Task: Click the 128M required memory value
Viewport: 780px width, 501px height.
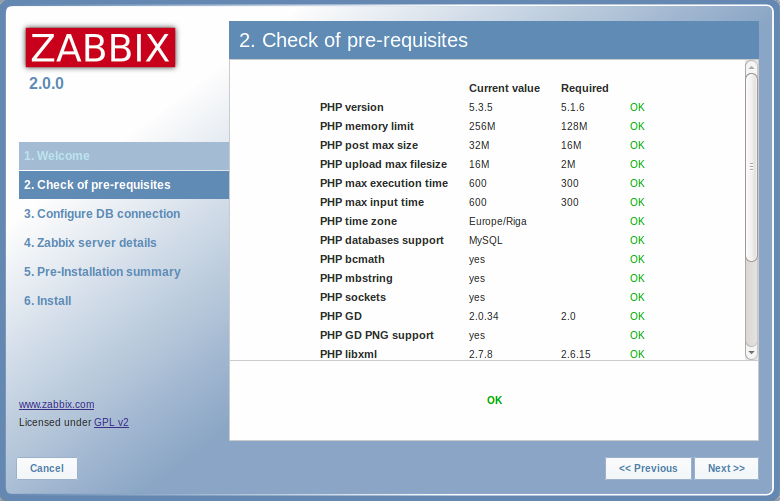Action: click(574, 126)
